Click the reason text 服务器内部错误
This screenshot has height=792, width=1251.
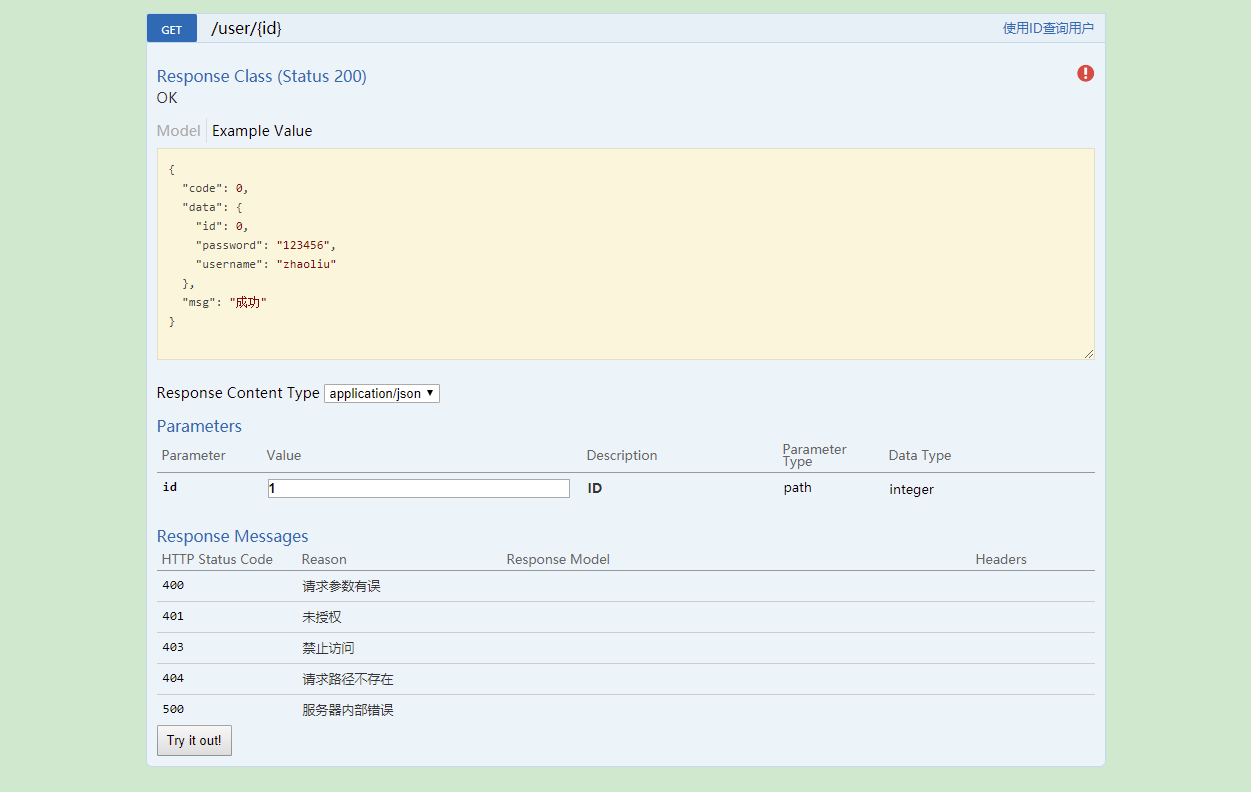coord(348,710)
